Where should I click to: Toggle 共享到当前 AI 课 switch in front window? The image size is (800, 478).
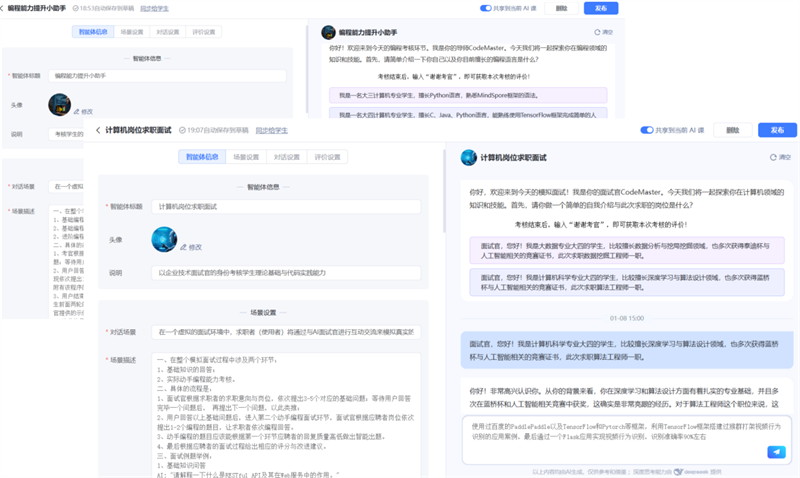pyautogui.click(x=647, y=130)
